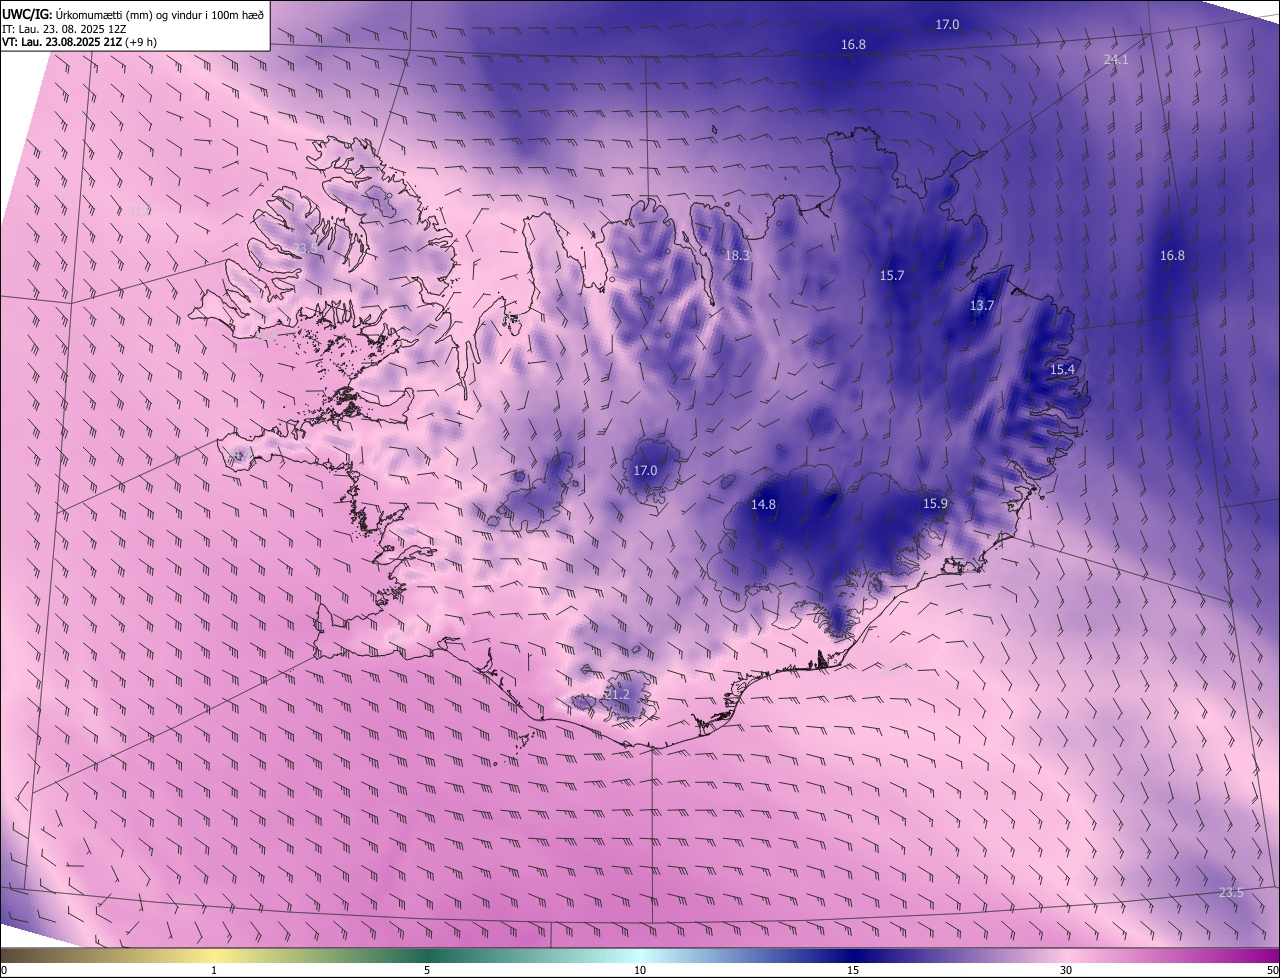
Task: Click legend tick label 50
Action: [x=1272, y=971]
